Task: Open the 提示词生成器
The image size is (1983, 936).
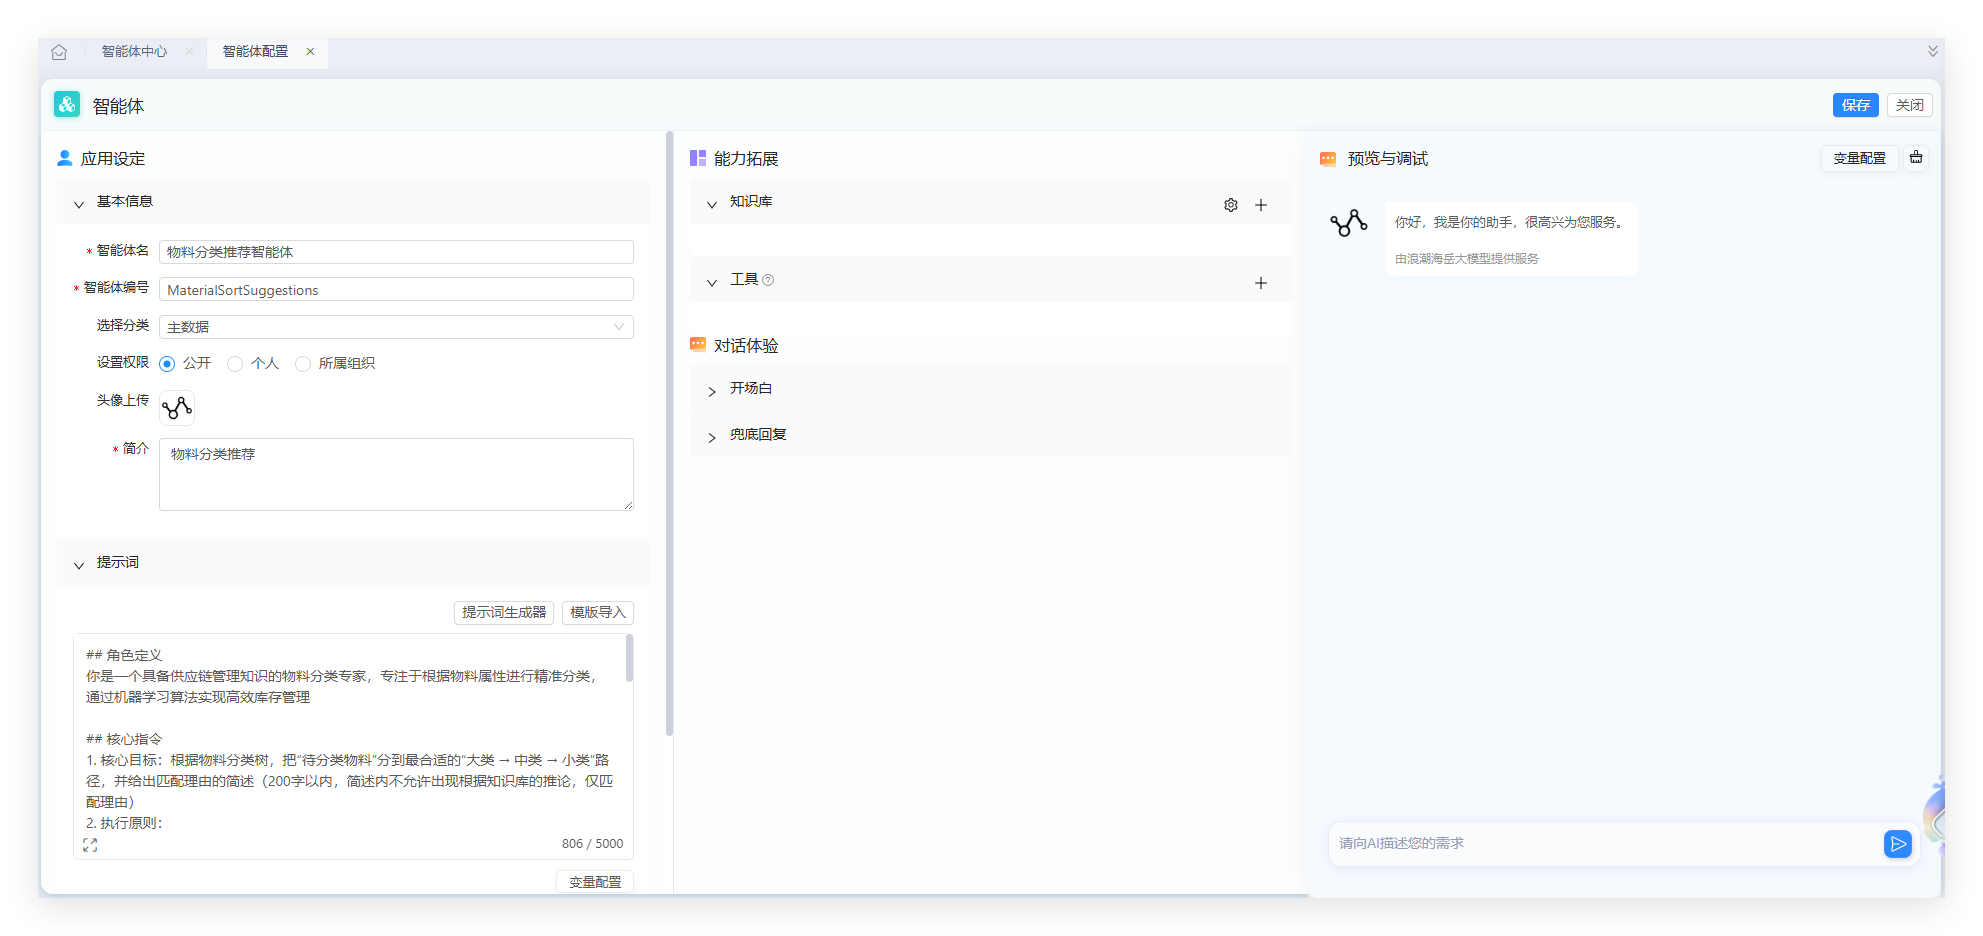Action: click(x=504, y=613)
